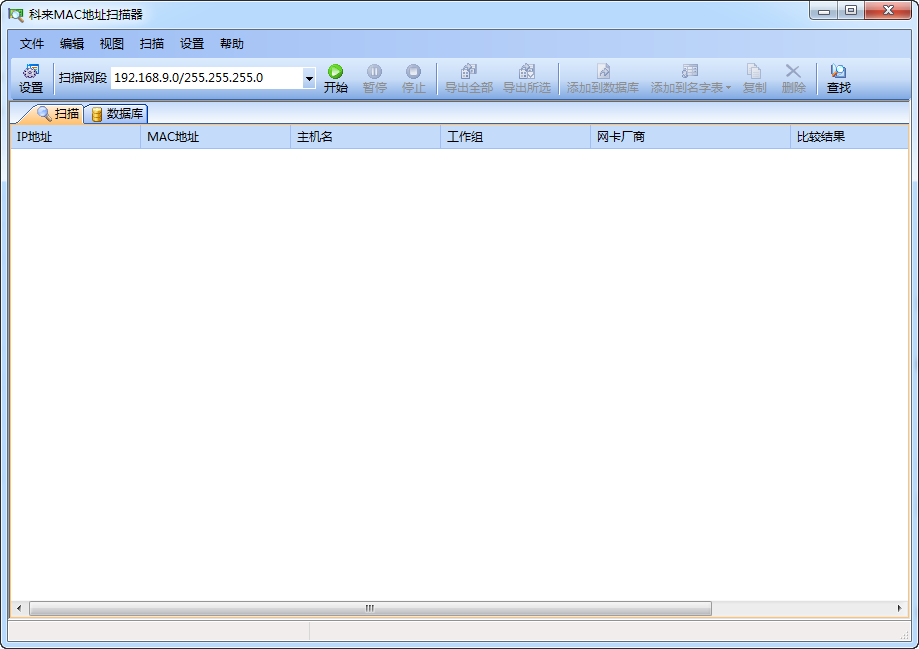This screenshot has height=649, width=919.
Task: Click the horizontal scrollbar right arrow
Action: point(899,608)
